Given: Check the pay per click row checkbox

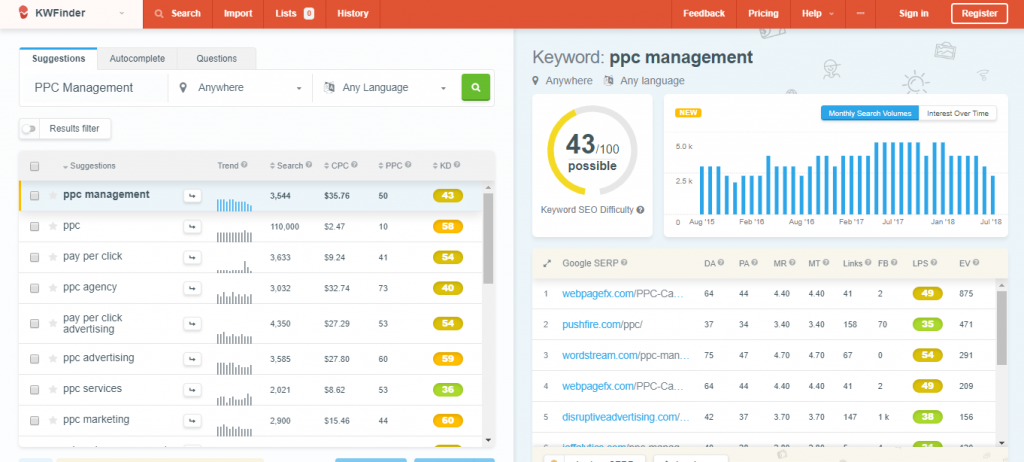Looking at the screenshot, I should 35,257.
